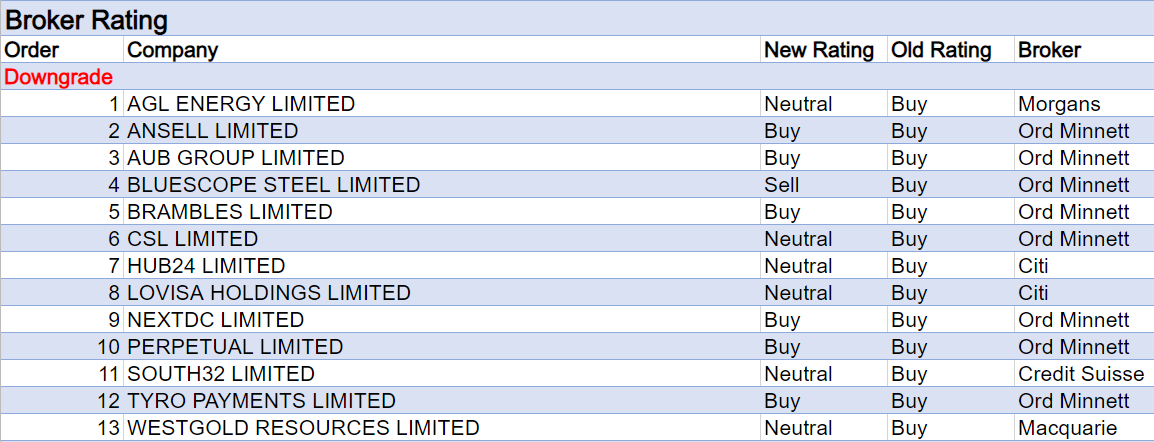Select the Broker column header
1154x442 pixels.
(x=1049, y=50)
